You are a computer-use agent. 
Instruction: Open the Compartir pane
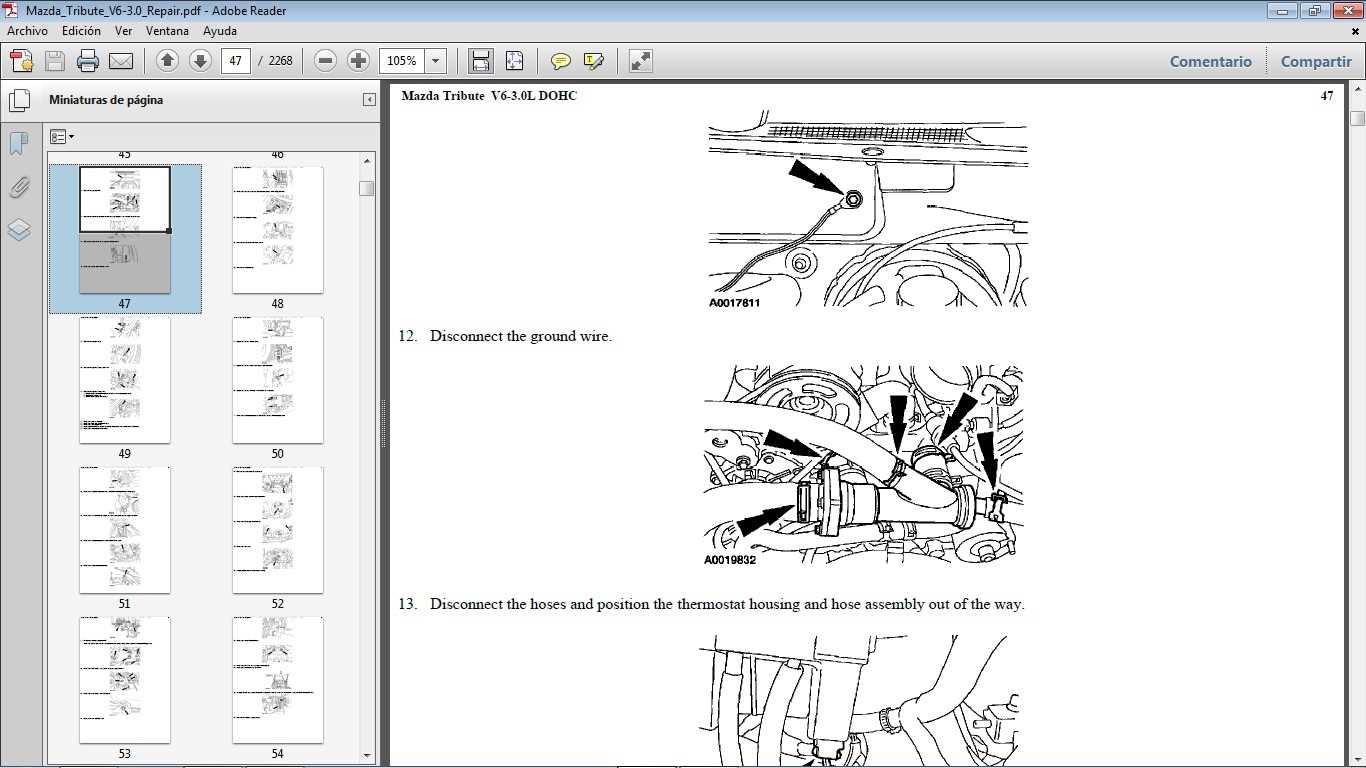[1316, 61]
